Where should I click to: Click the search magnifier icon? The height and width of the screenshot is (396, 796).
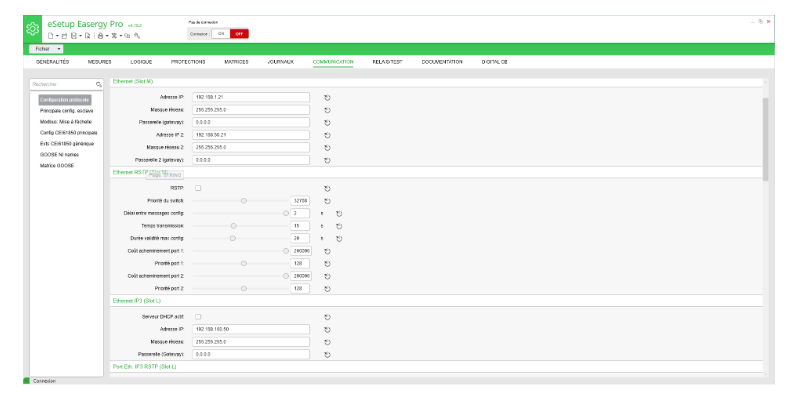(98, 84)
